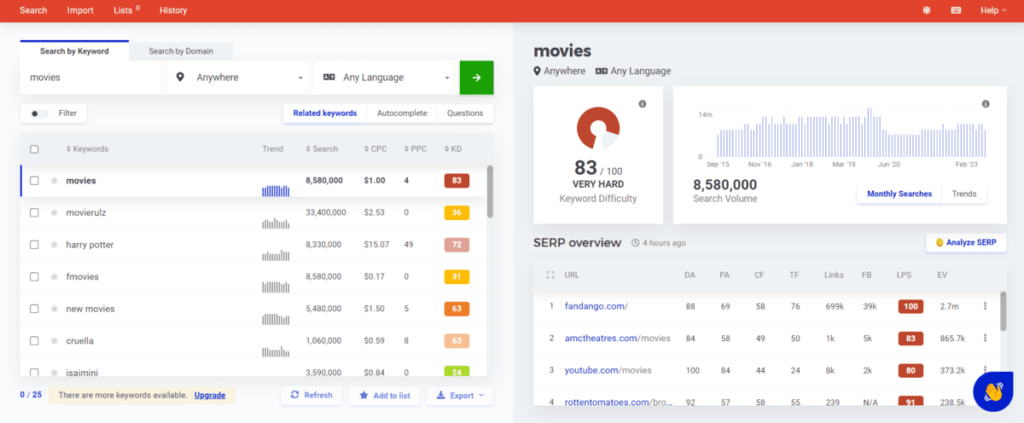Open the chat support waving hand button
The image size is (1024, 423).
993,392
